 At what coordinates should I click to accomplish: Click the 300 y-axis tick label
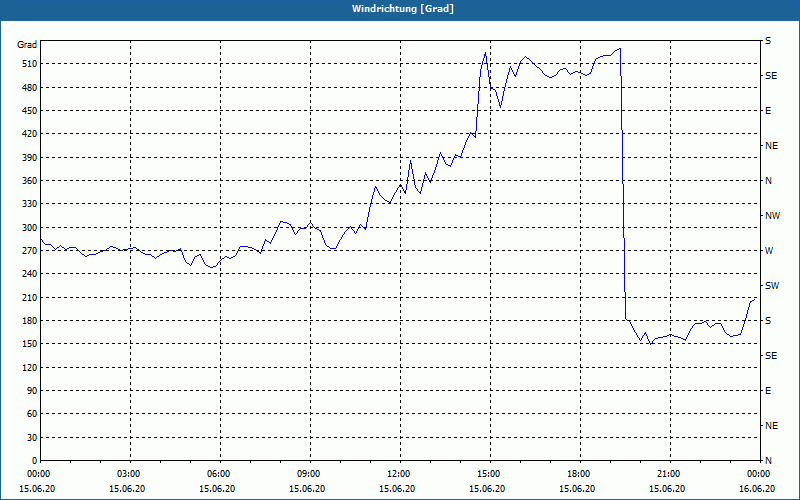point(30,228)
